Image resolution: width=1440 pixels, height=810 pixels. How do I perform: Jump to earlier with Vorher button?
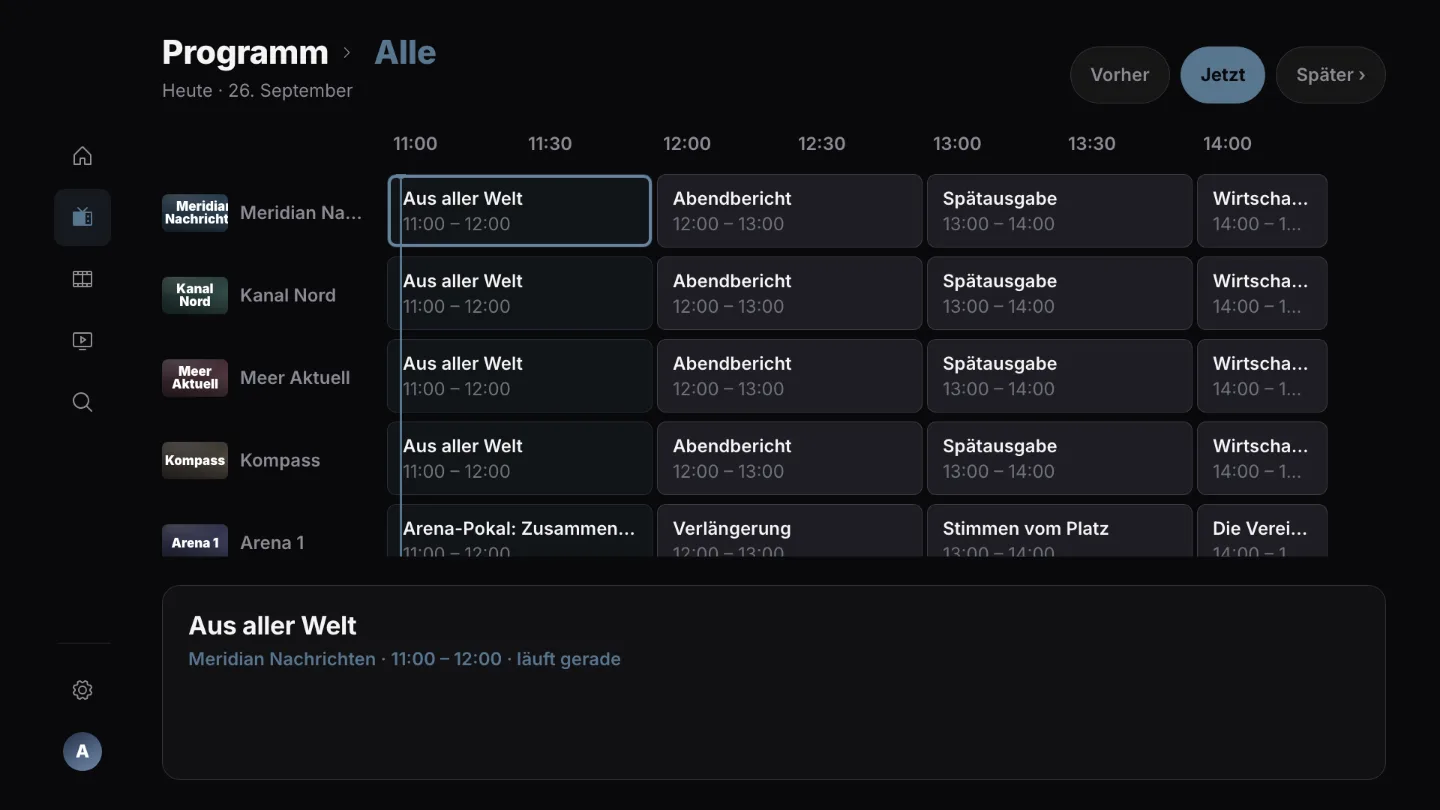pos(1120,75)
